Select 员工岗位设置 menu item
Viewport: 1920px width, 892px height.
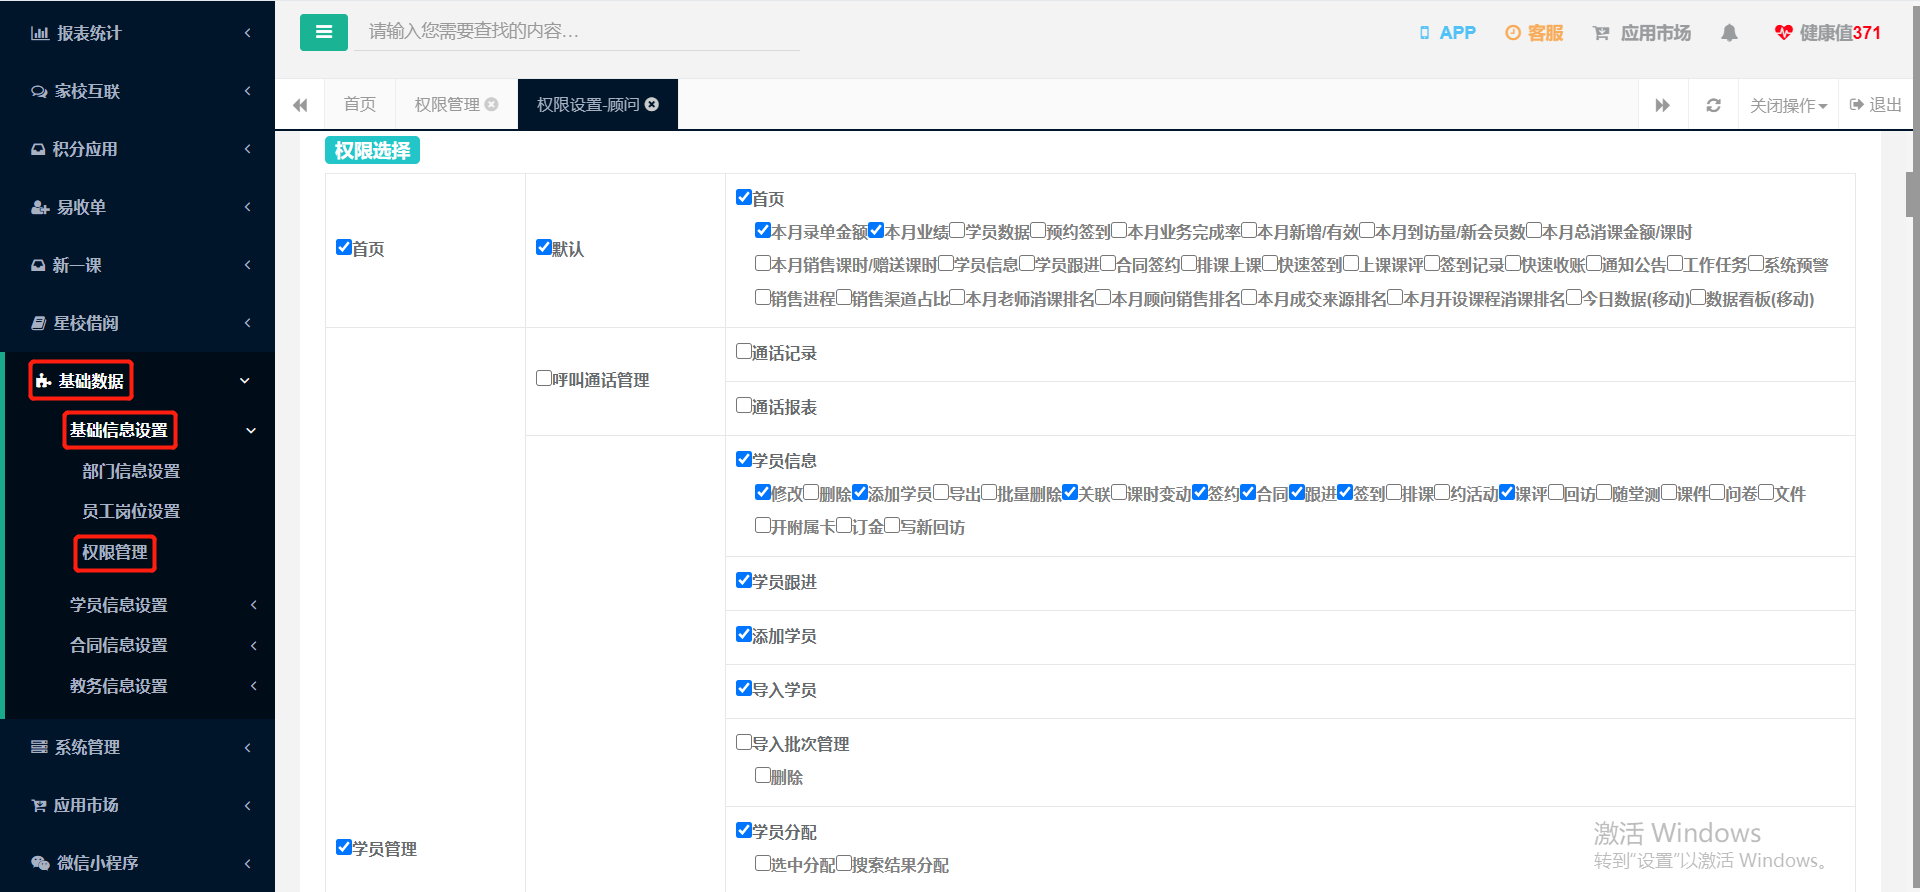point(131,511)
